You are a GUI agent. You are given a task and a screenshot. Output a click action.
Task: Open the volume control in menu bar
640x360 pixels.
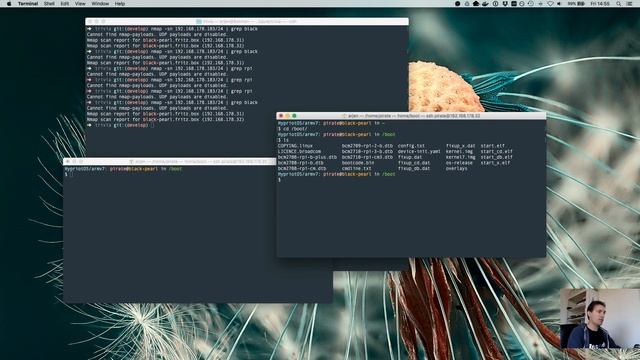pyautogui.click(x=559, y=4)
